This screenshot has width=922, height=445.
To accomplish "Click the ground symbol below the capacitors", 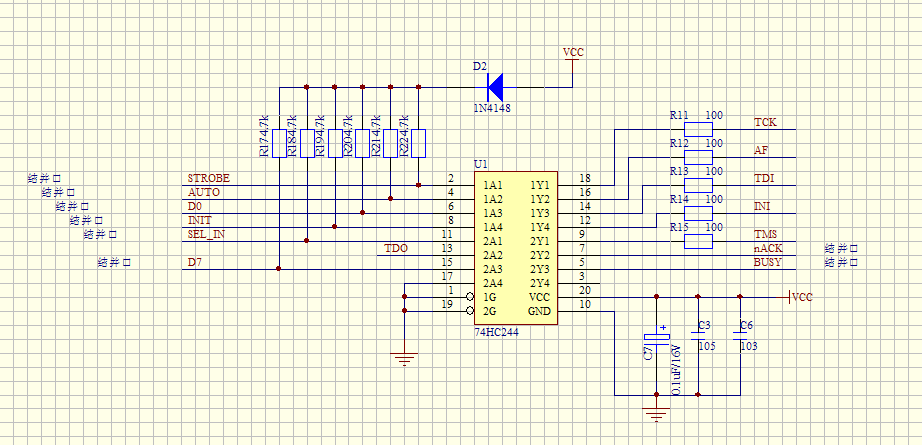I will [x=656, y=414].
